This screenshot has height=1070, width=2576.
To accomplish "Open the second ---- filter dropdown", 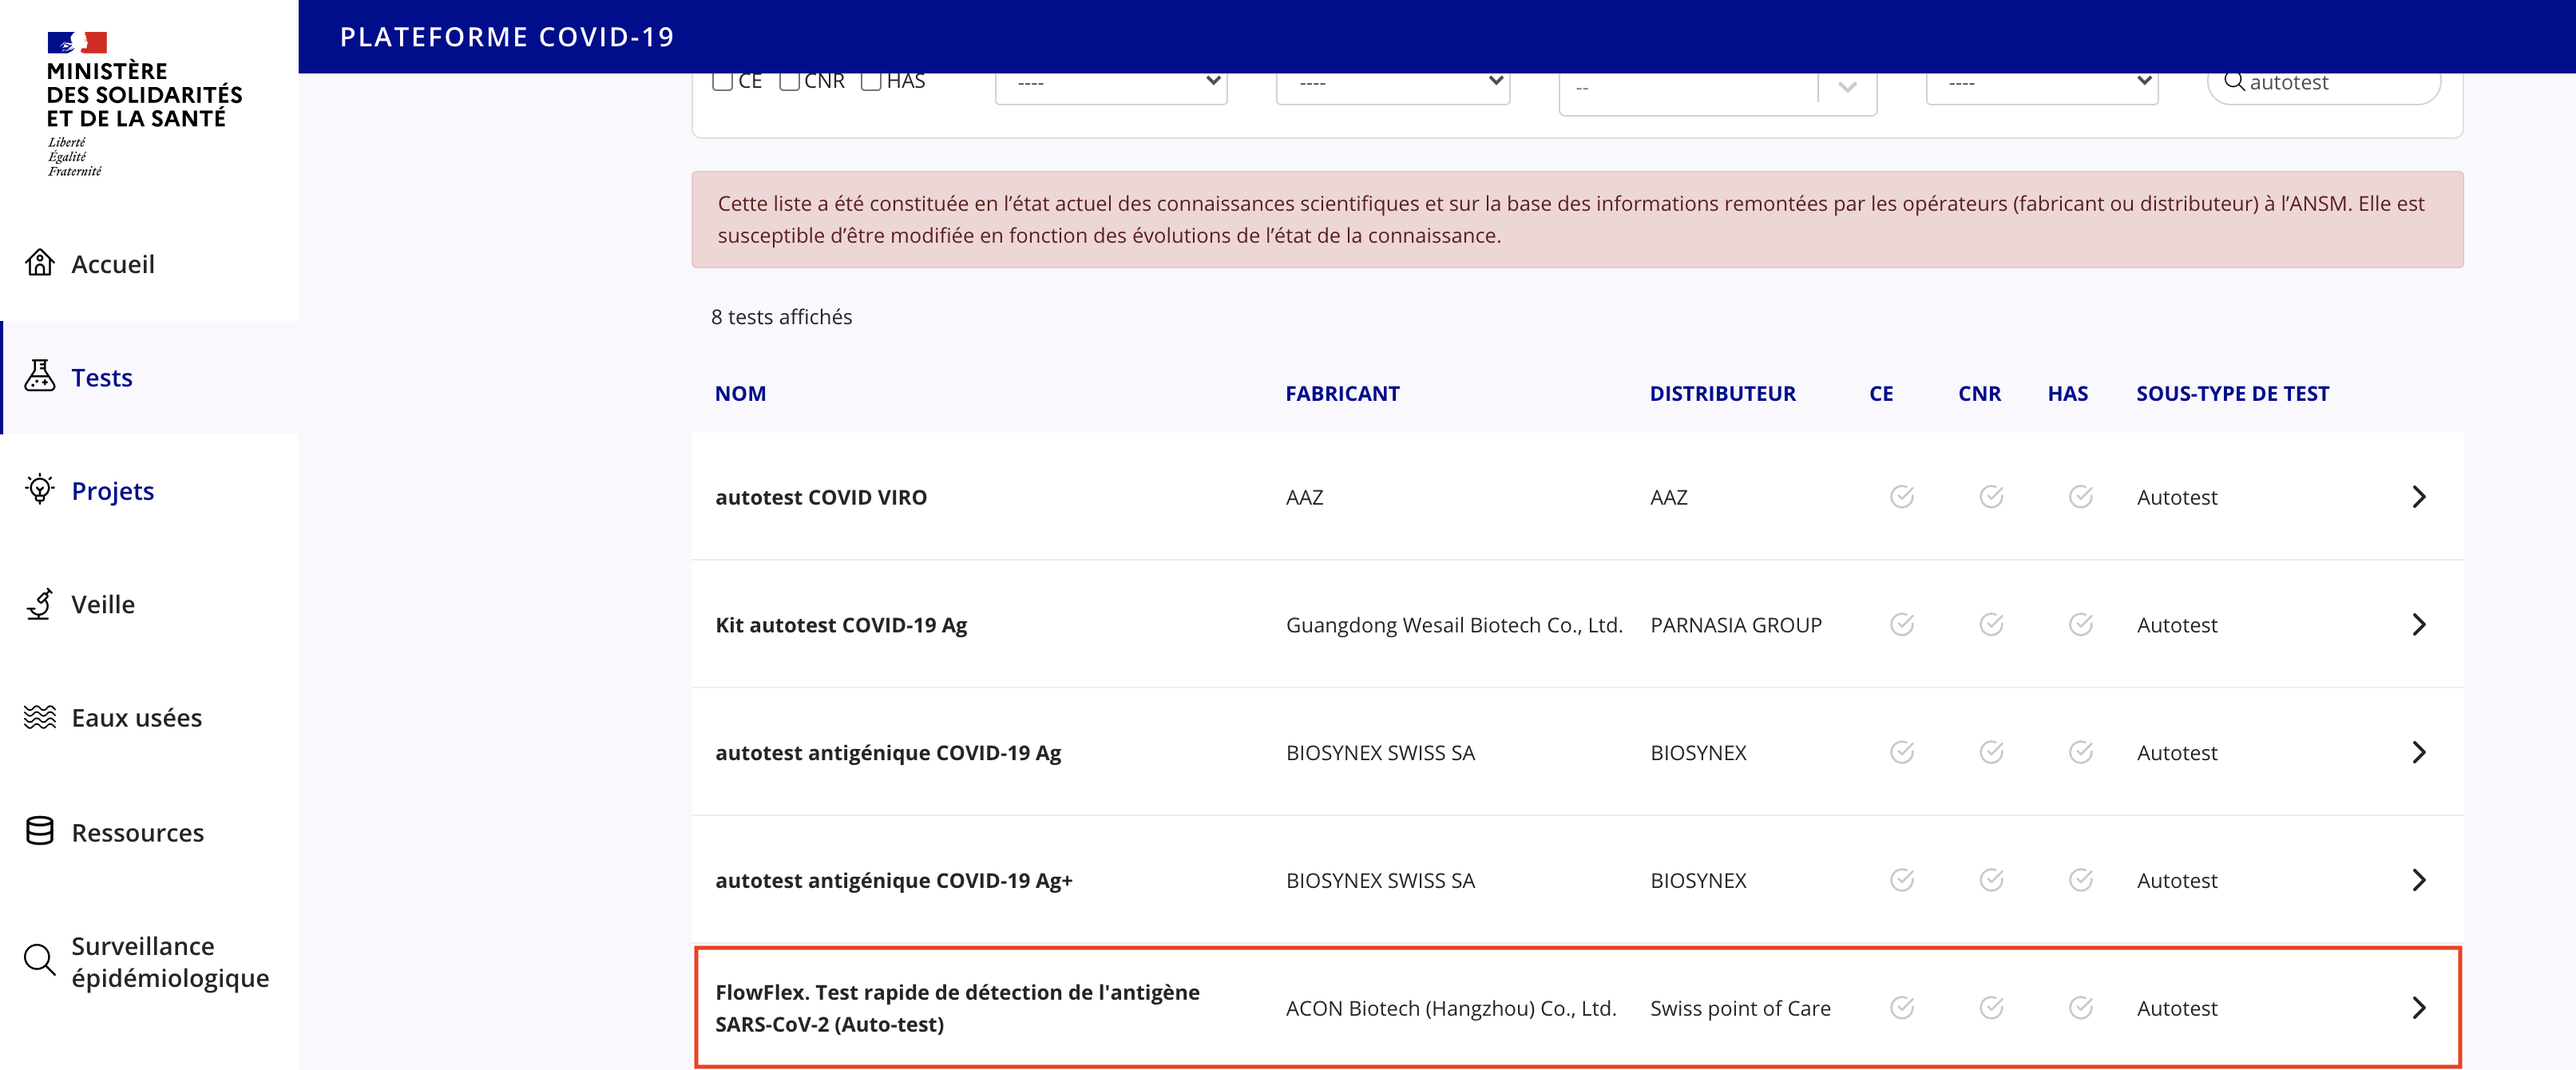I will pyautogui.click(x=1393, y=86).
